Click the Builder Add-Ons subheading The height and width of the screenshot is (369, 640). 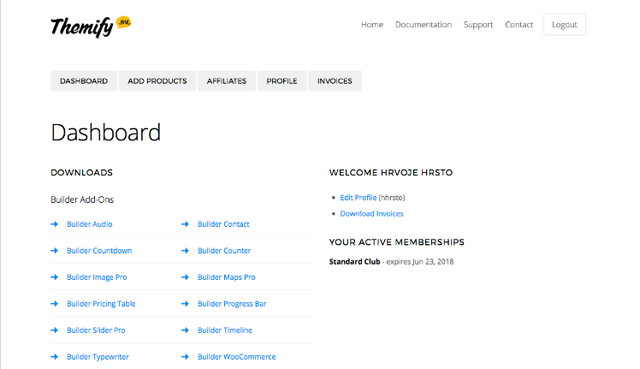click(x=82, y=200)
